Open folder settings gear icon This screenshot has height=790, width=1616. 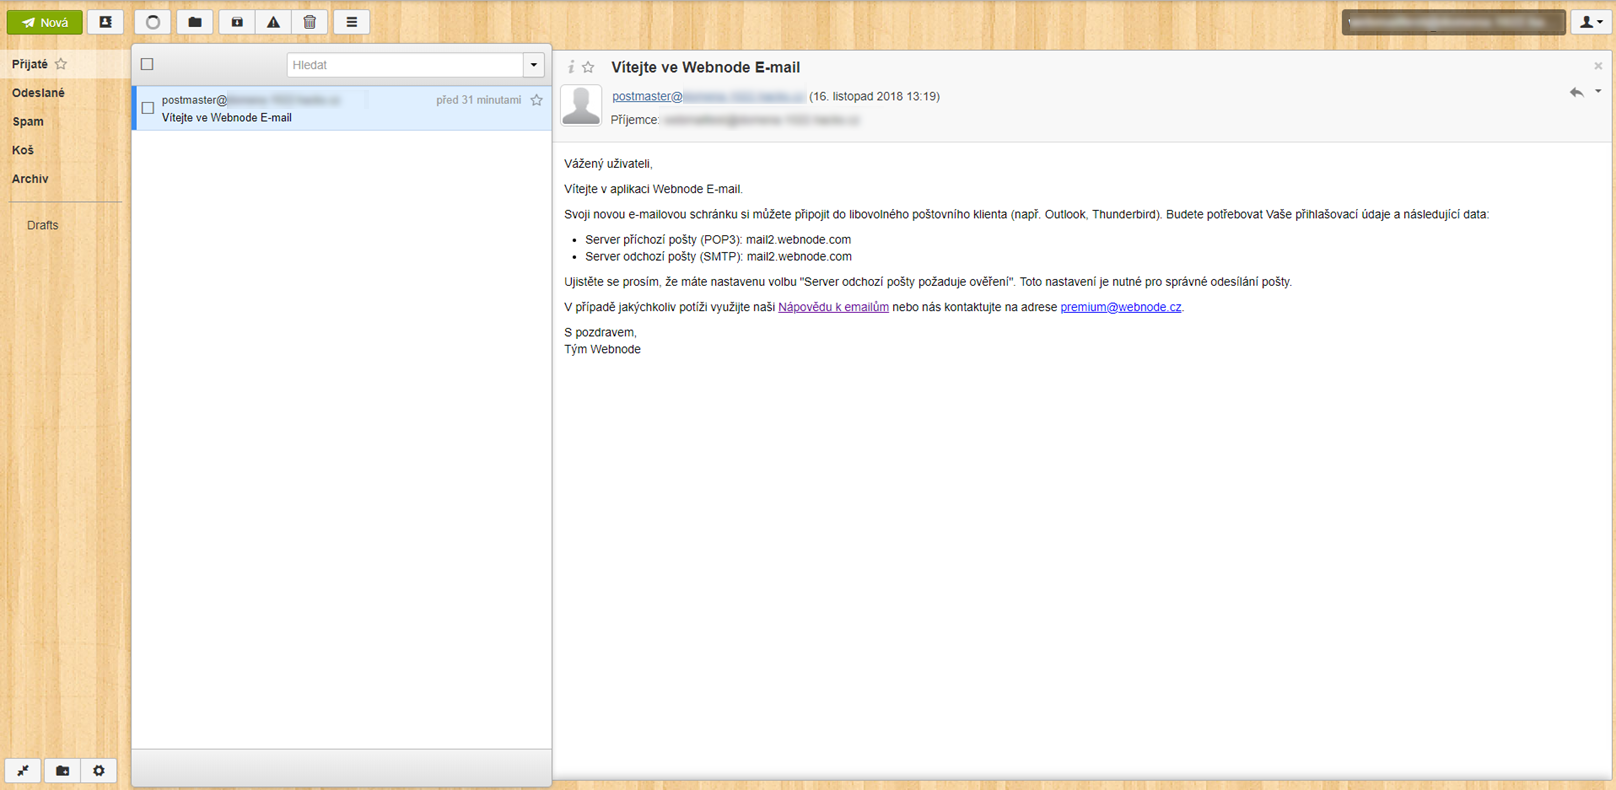click(99, 770)
